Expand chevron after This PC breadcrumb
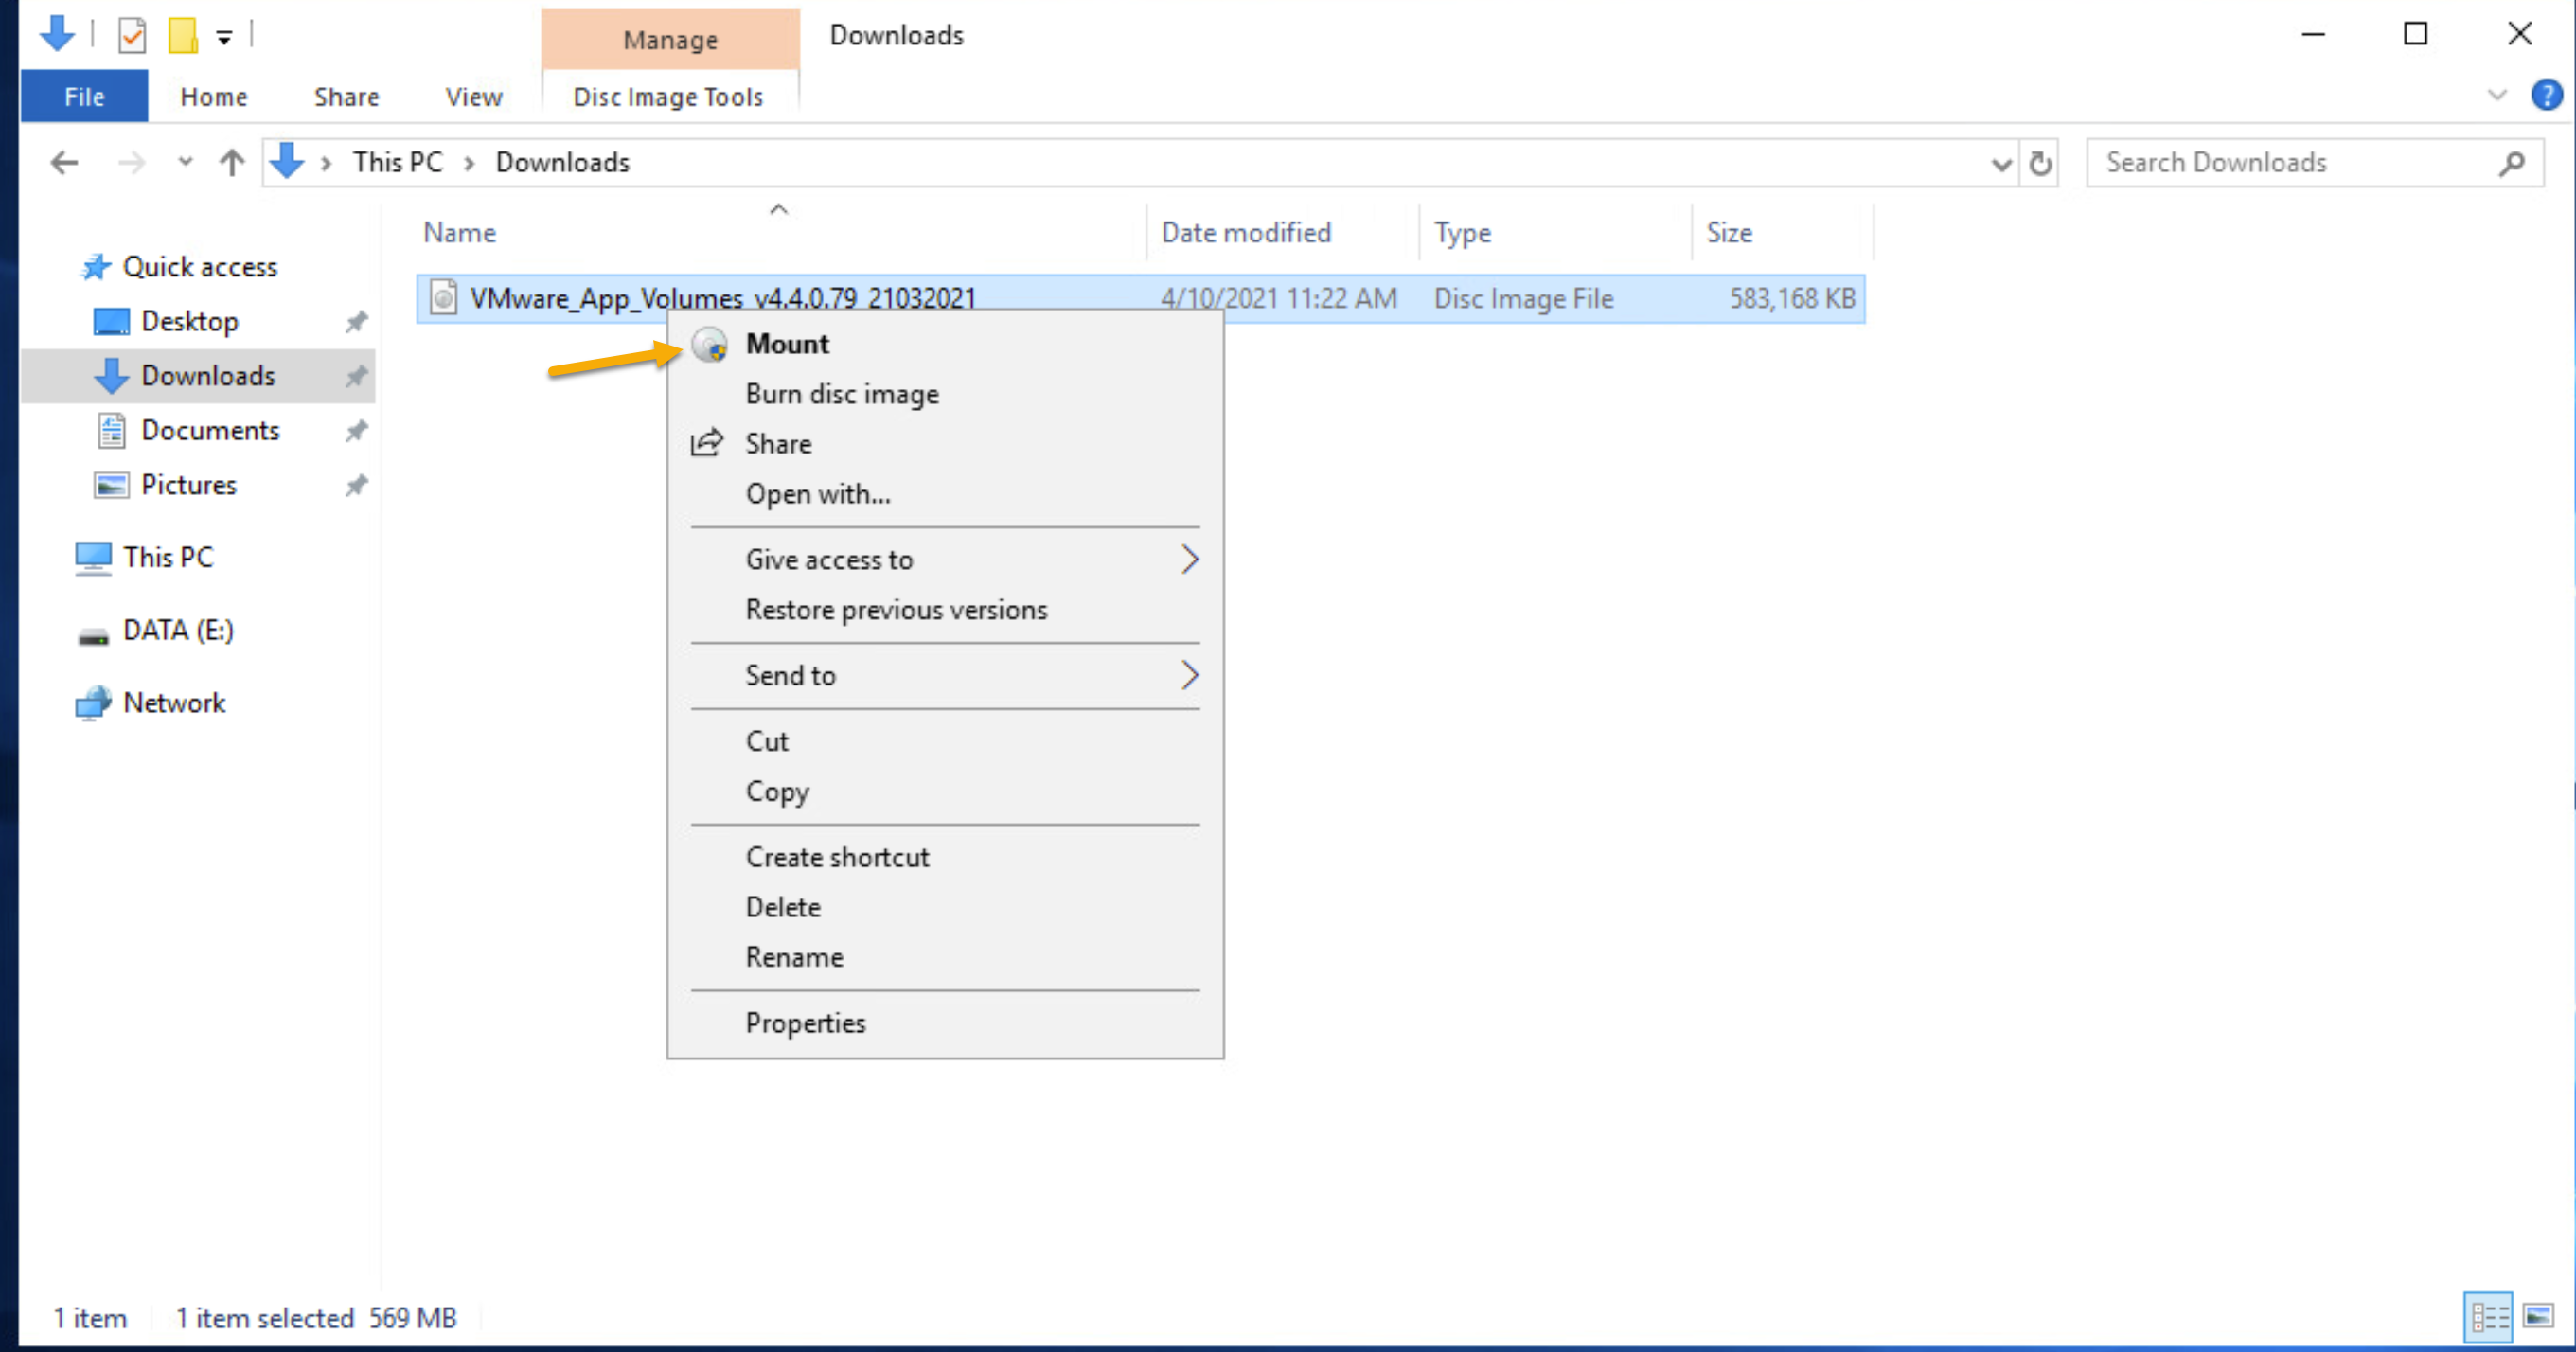This screenshot has height=1352, width=2576. tap(469, 163)
